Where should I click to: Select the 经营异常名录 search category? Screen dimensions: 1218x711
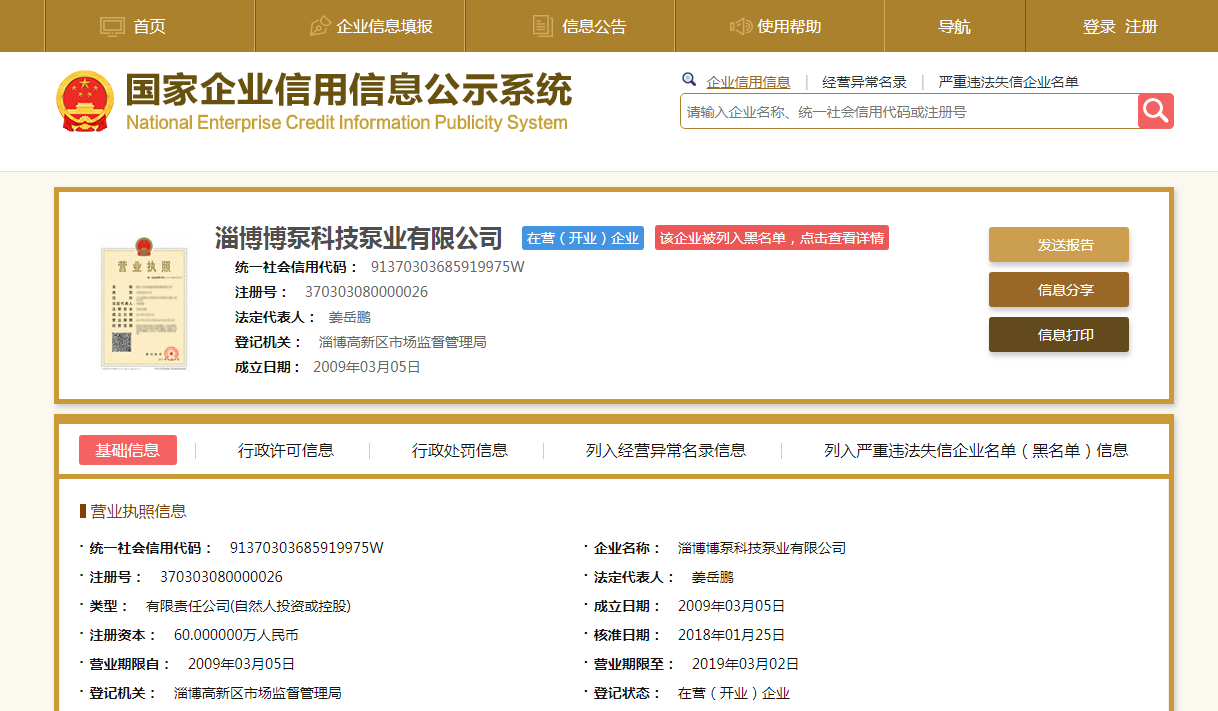pos(864,82)
